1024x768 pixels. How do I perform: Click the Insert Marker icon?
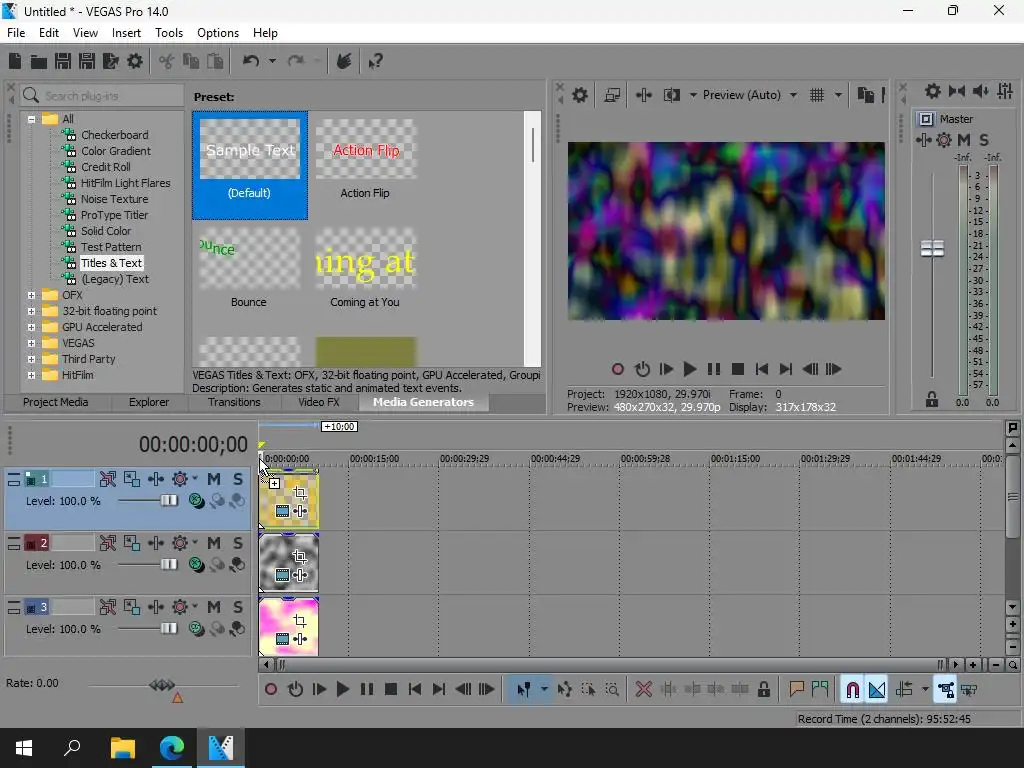point(796,690)
